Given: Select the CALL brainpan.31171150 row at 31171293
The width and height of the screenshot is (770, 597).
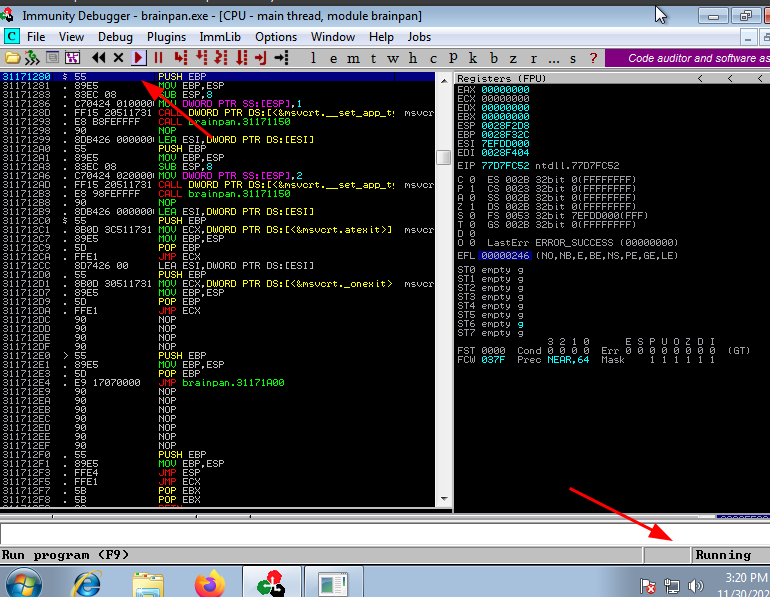Looking at the screenshot, I should tap(218, 122).
